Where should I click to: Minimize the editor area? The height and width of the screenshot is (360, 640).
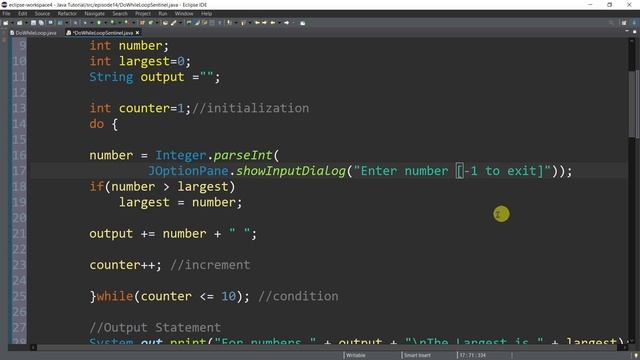[627, 31]
